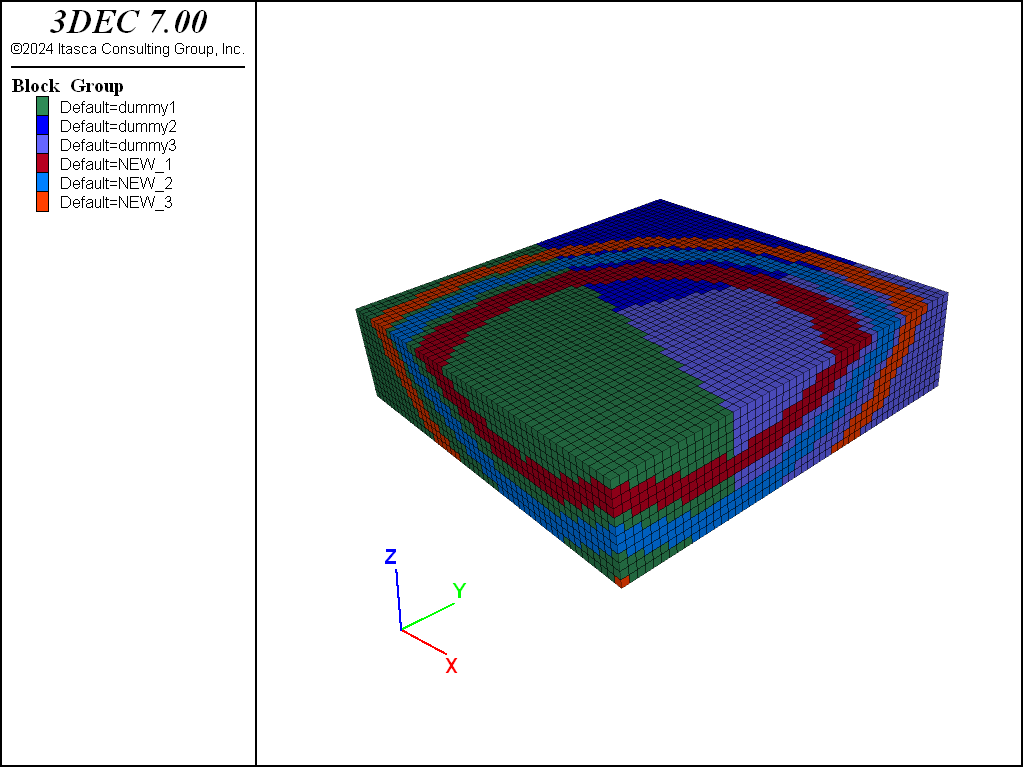Select the 'Default=dummy3' legend label
Image resolution: width=1024 pixels, height=768 pixels.
click(x=118, y=146)
